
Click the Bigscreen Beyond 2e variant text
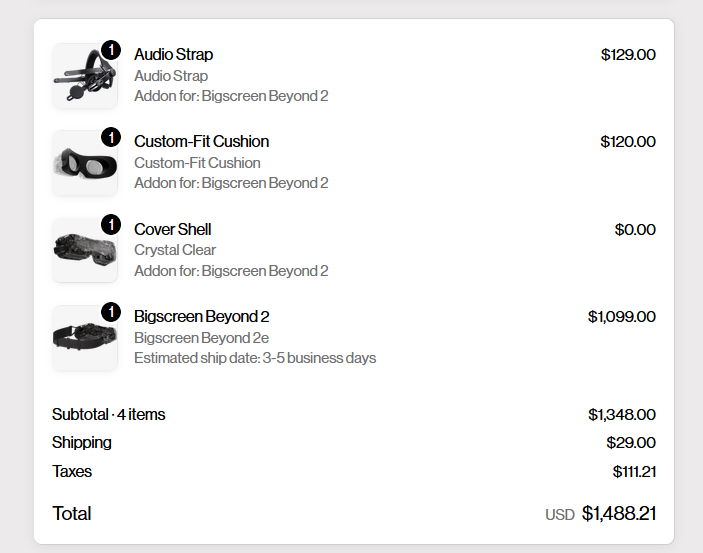201,338
